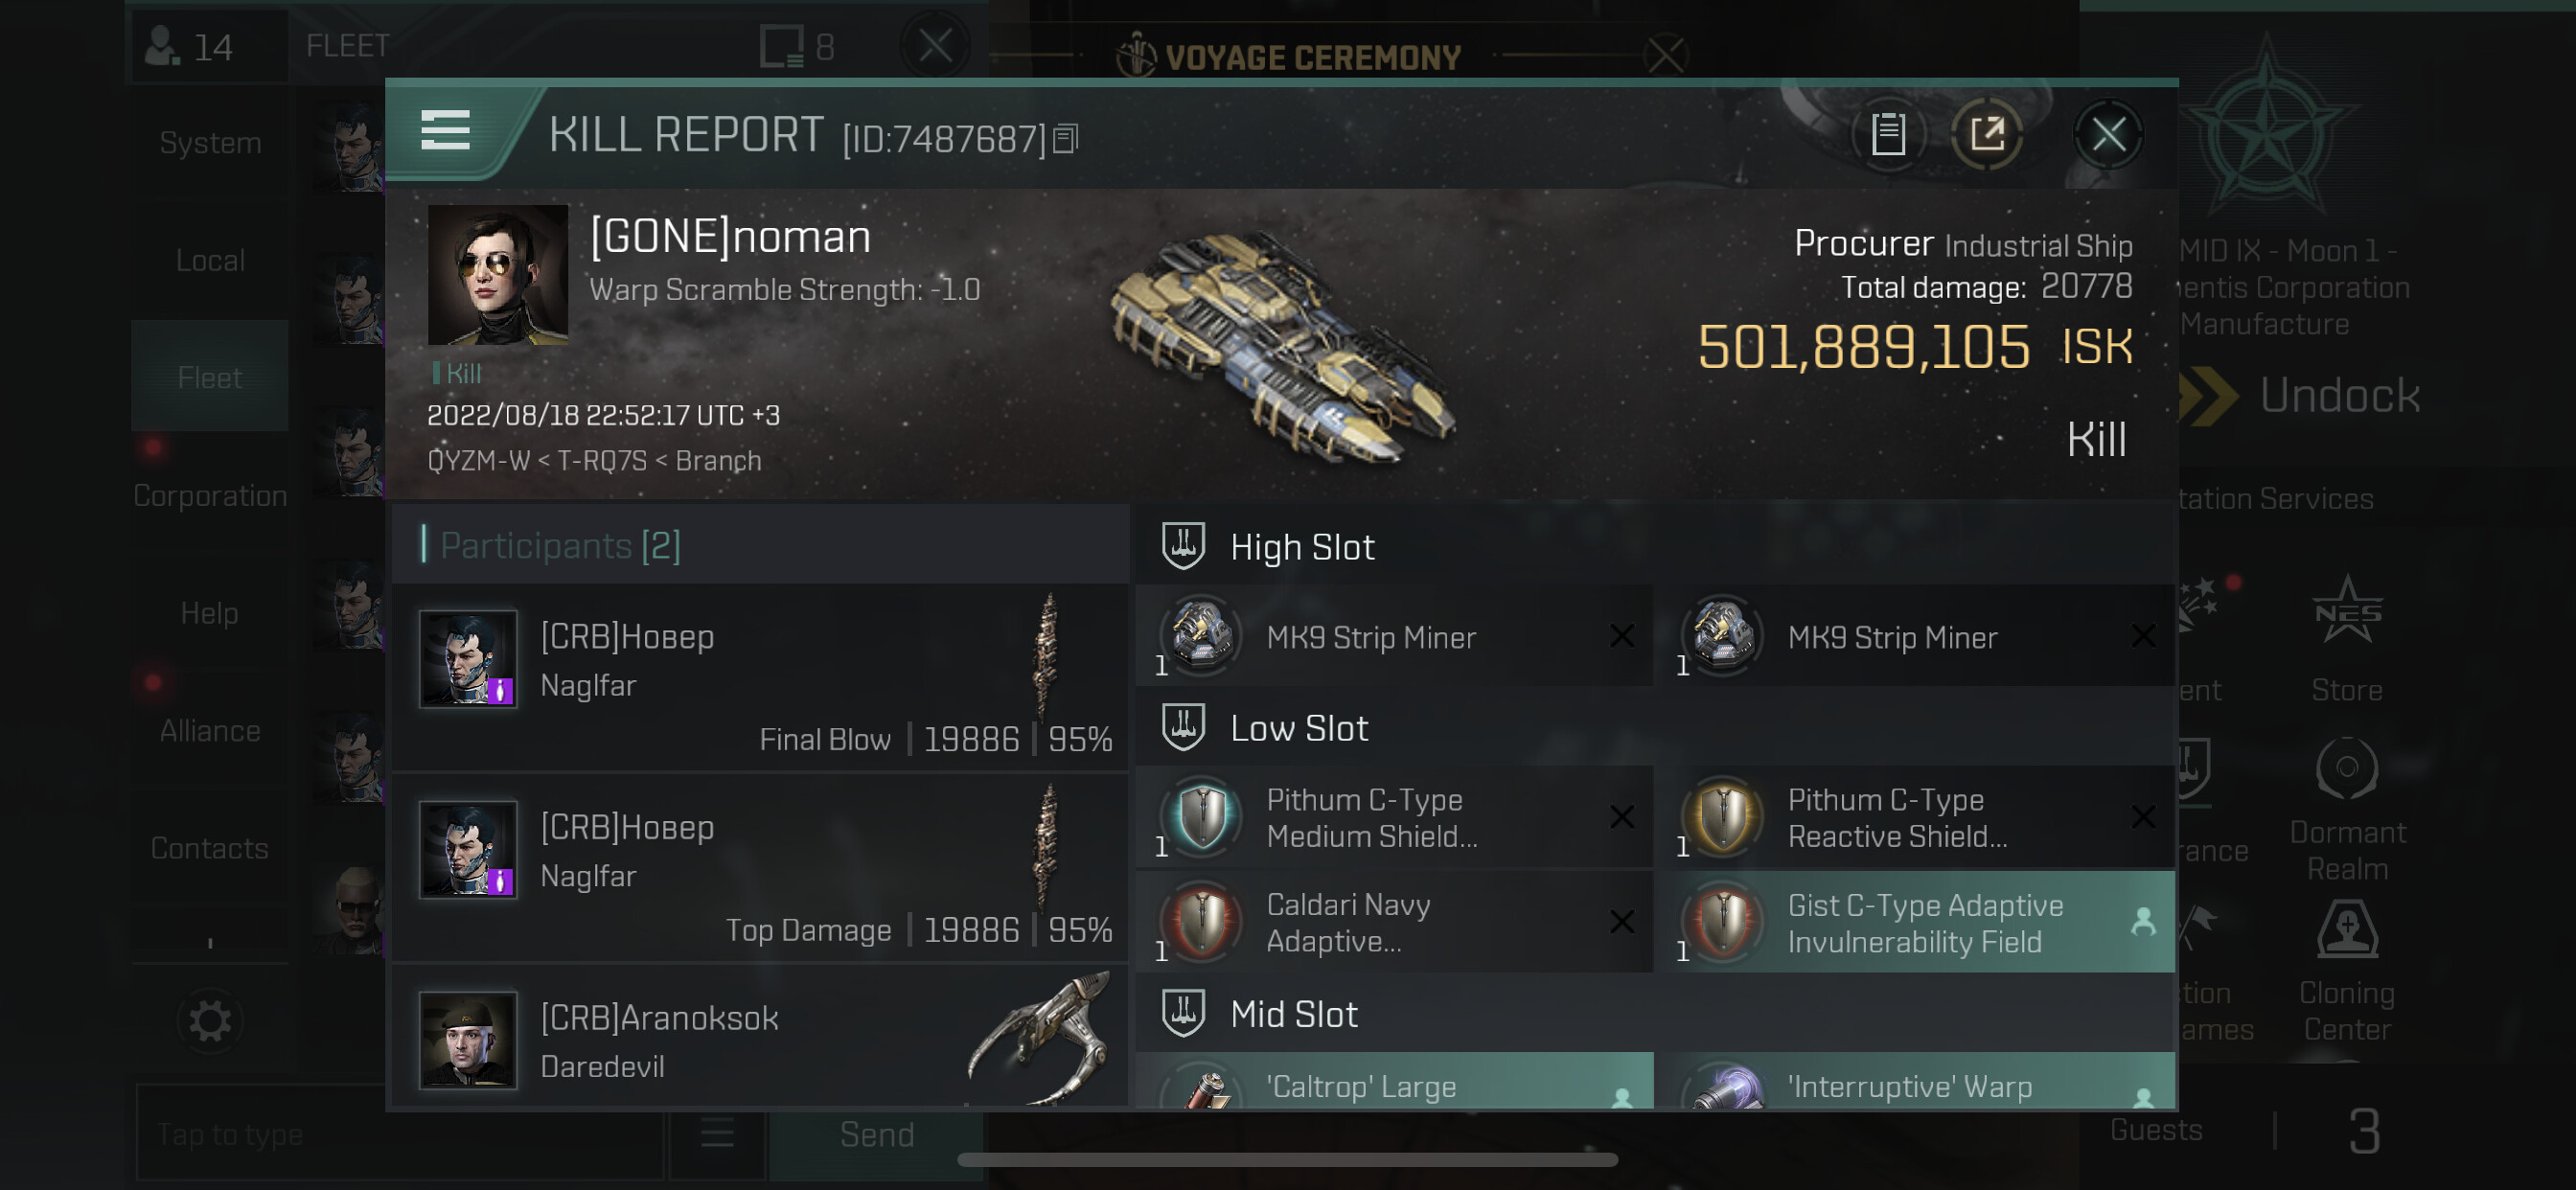Tap the chat text input field
2576x1190 pixels.
coord(400,1134)
